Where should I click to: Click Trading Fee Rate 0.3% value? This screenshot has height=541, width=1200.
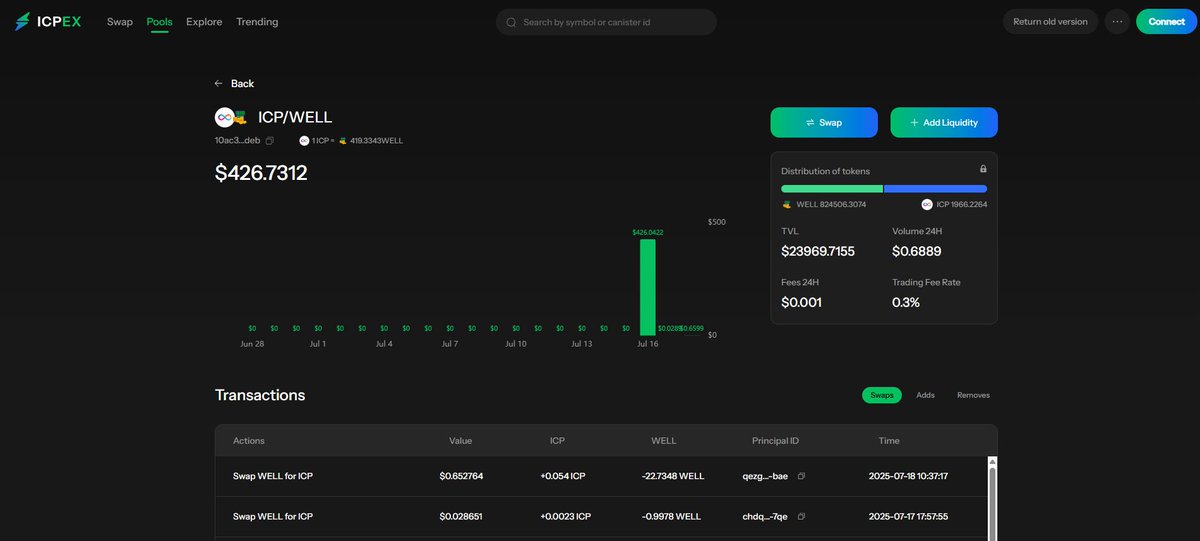pos(906,302)
